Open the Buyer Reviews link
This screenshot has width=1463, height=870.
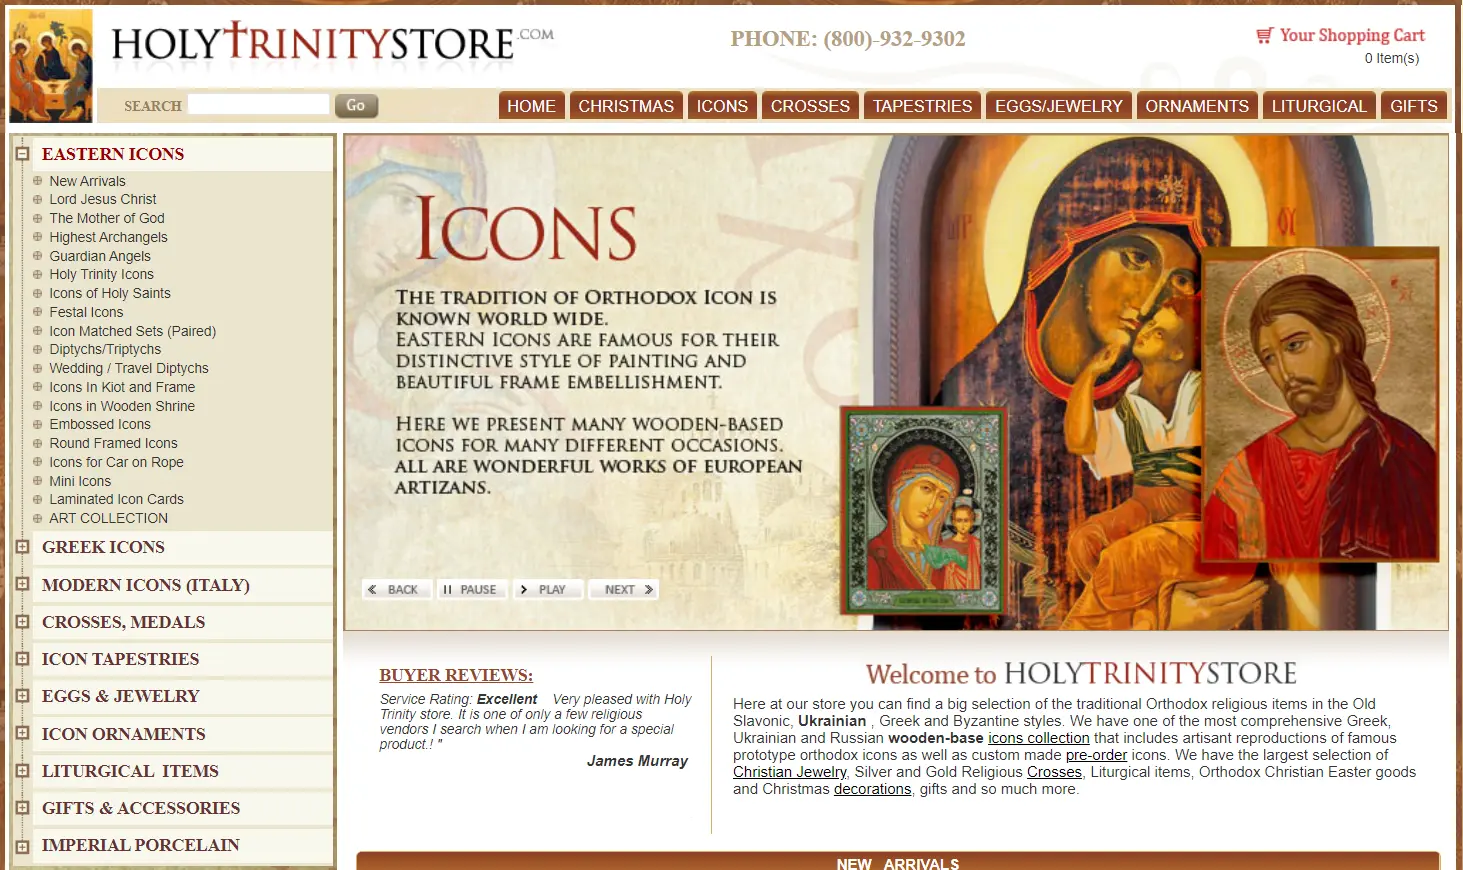tap(456, 675)
